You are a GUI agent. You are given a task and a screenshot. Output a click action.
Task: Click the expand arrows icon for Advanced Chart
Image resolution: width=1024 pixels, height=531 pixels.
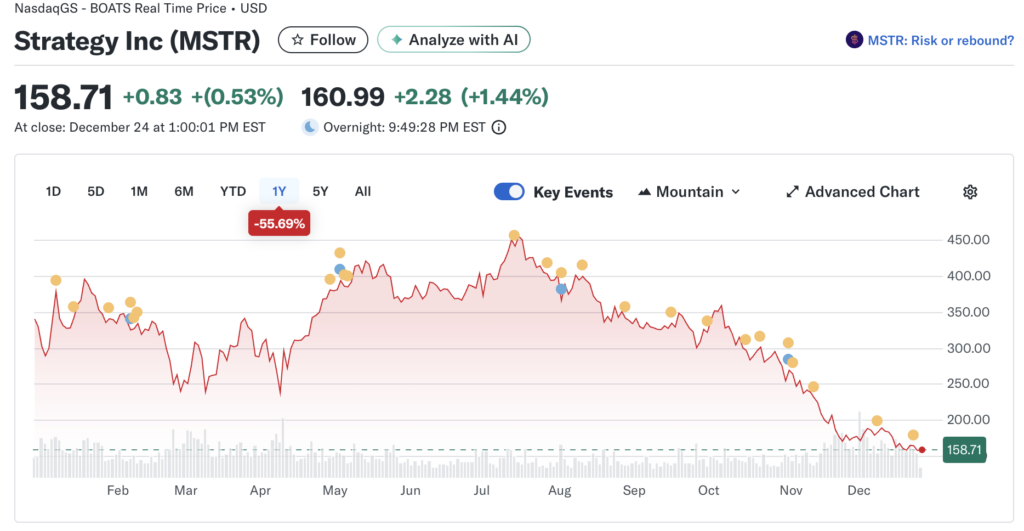pos(792,192)
